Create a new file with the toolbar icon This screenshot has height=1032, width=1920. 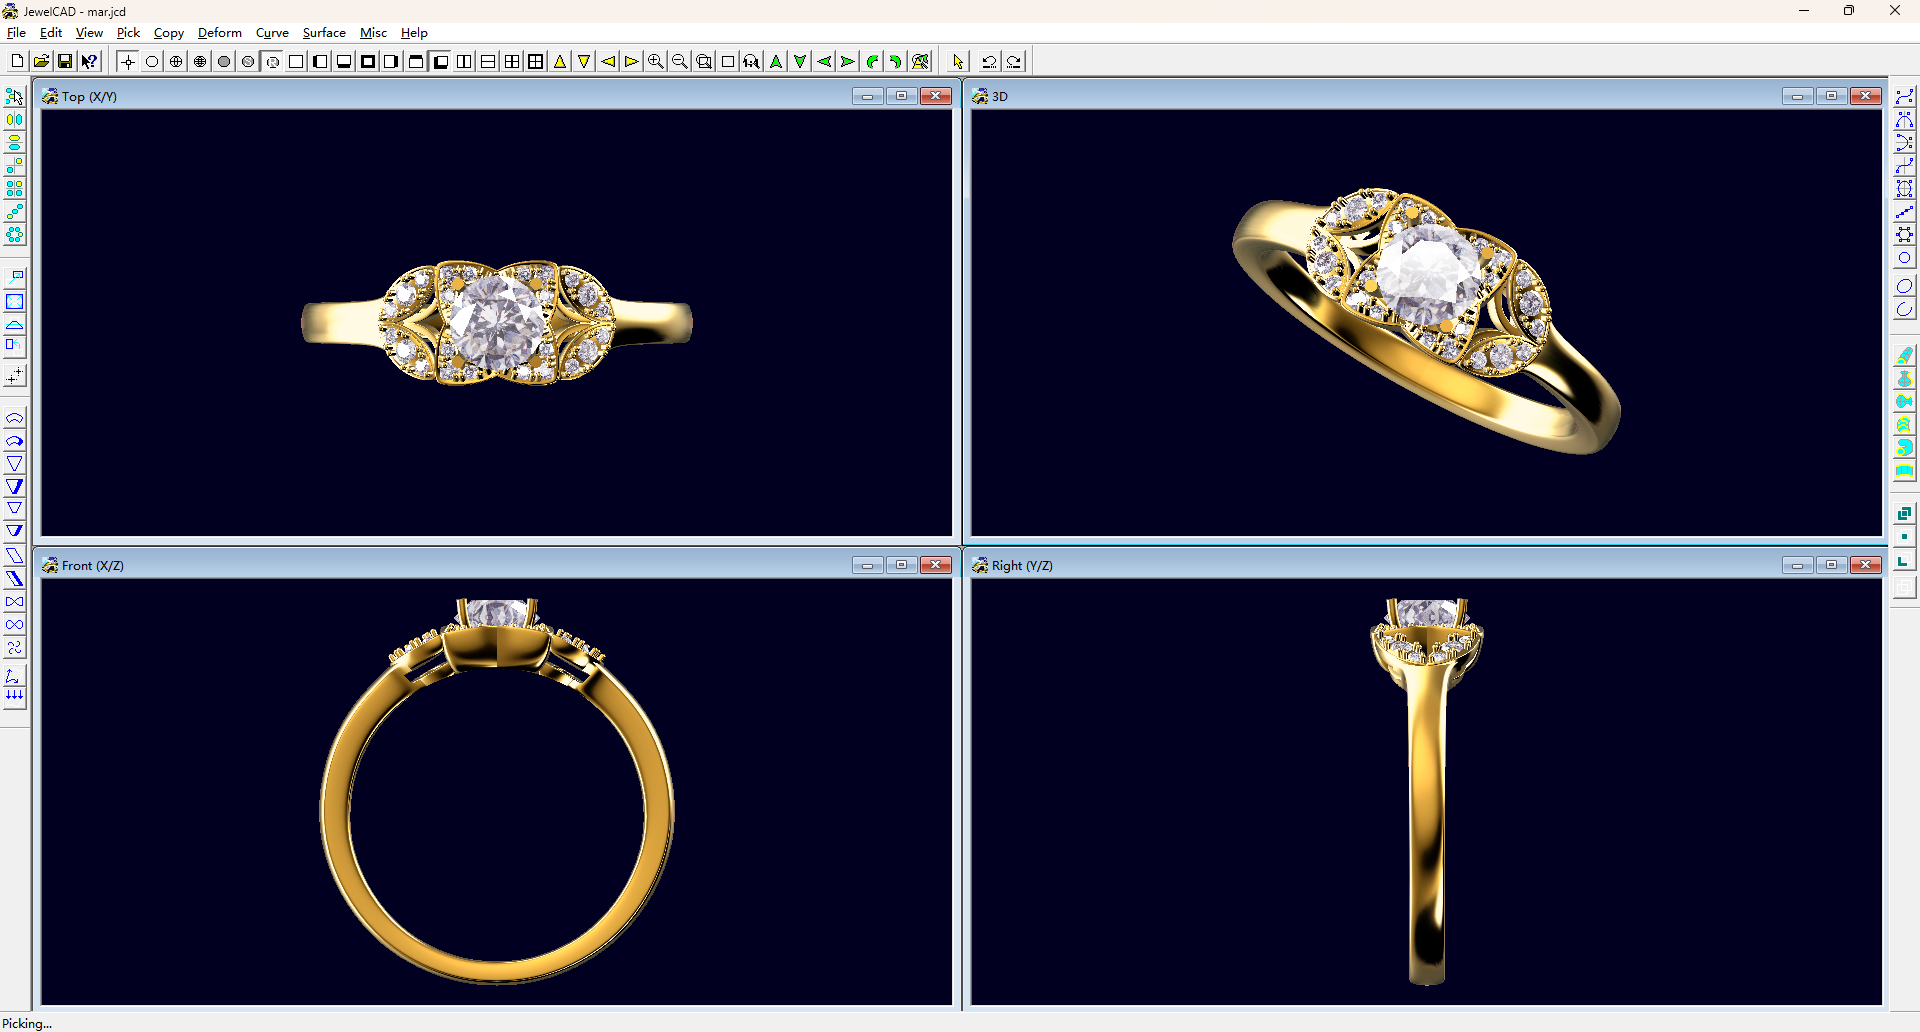pyautogui.click(x=17, y=61)
